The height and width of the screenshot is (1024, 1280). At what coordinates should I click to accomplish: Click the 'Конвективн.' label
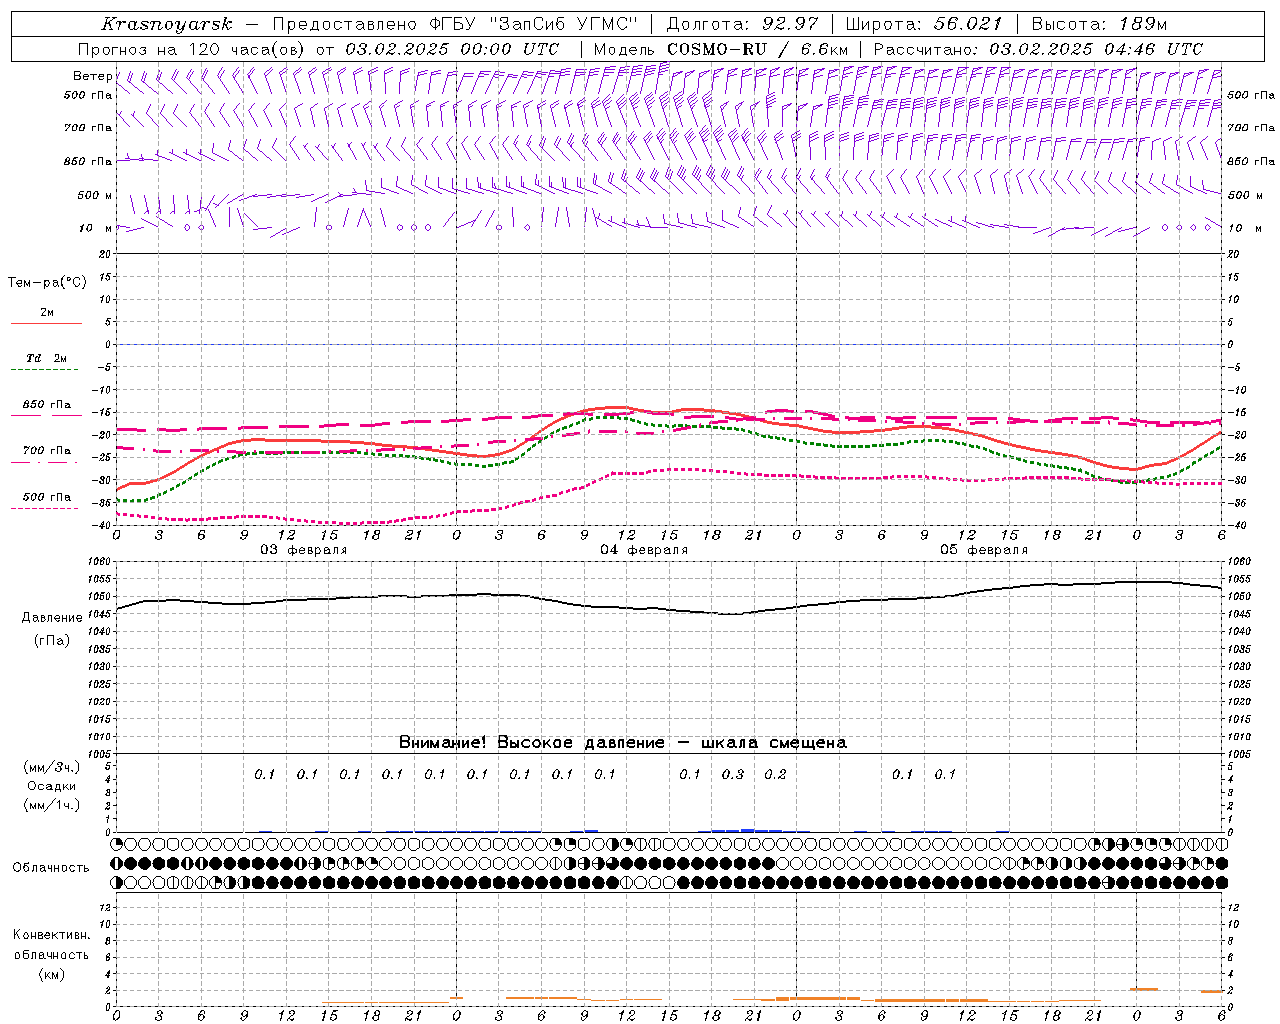click(51, 935)
